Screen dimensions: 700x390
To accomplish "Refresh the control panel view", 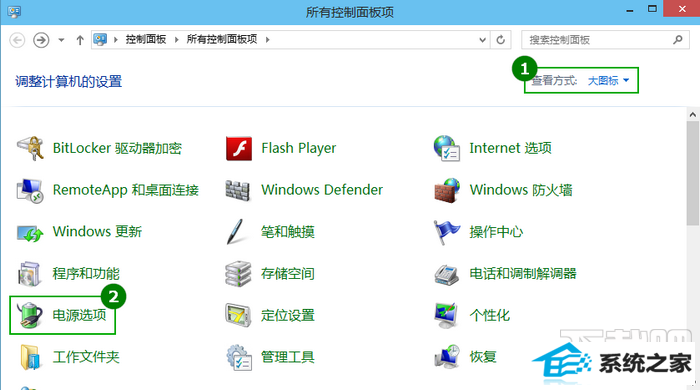I will 501,40.
